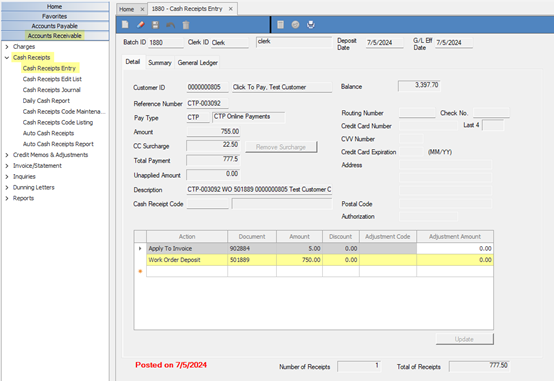
Task: Open the Home navigation section
Action: [x=55, y=6]
